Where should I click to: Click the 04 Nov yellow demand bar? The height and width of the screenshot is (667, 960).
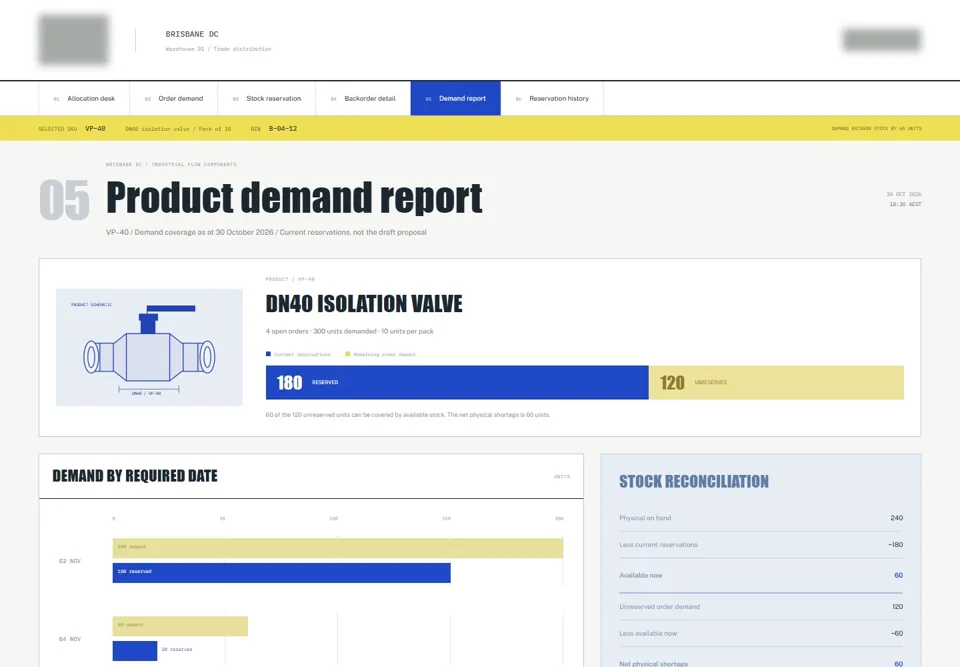point(180,626)
